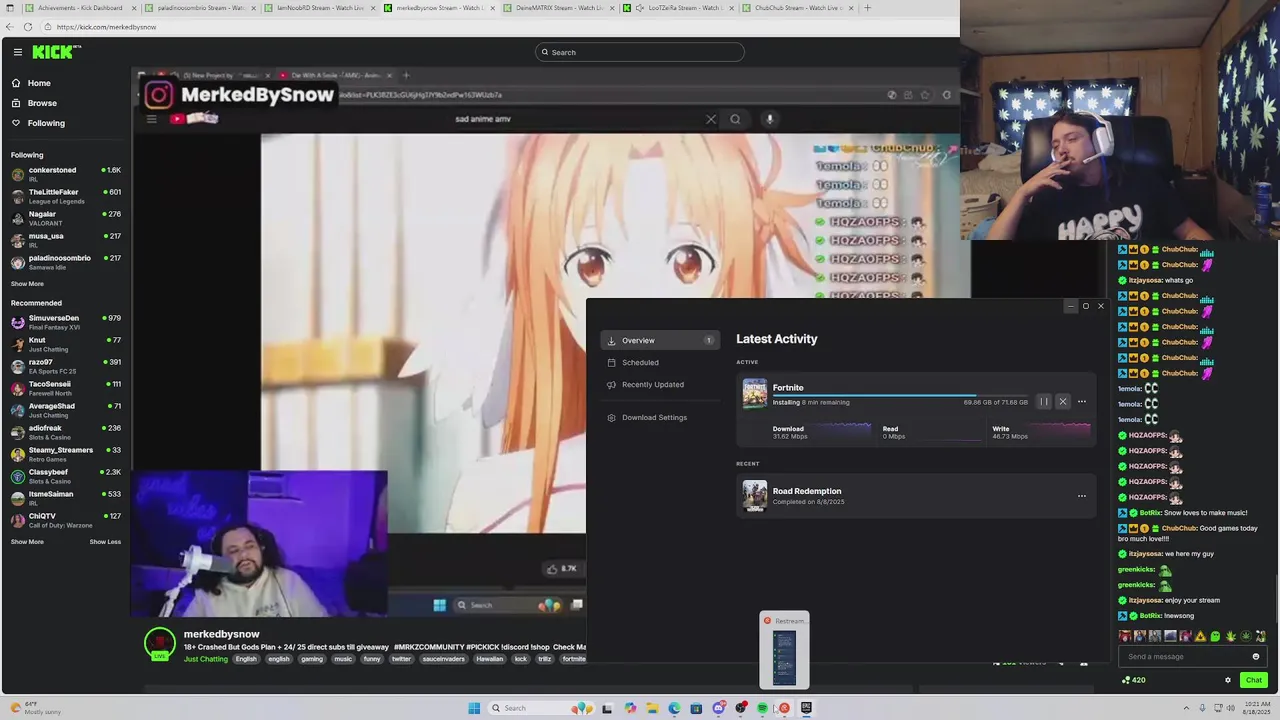Open Nagalar VALORANT channel
Screen dimensions: 1280x720
point(65,218)
